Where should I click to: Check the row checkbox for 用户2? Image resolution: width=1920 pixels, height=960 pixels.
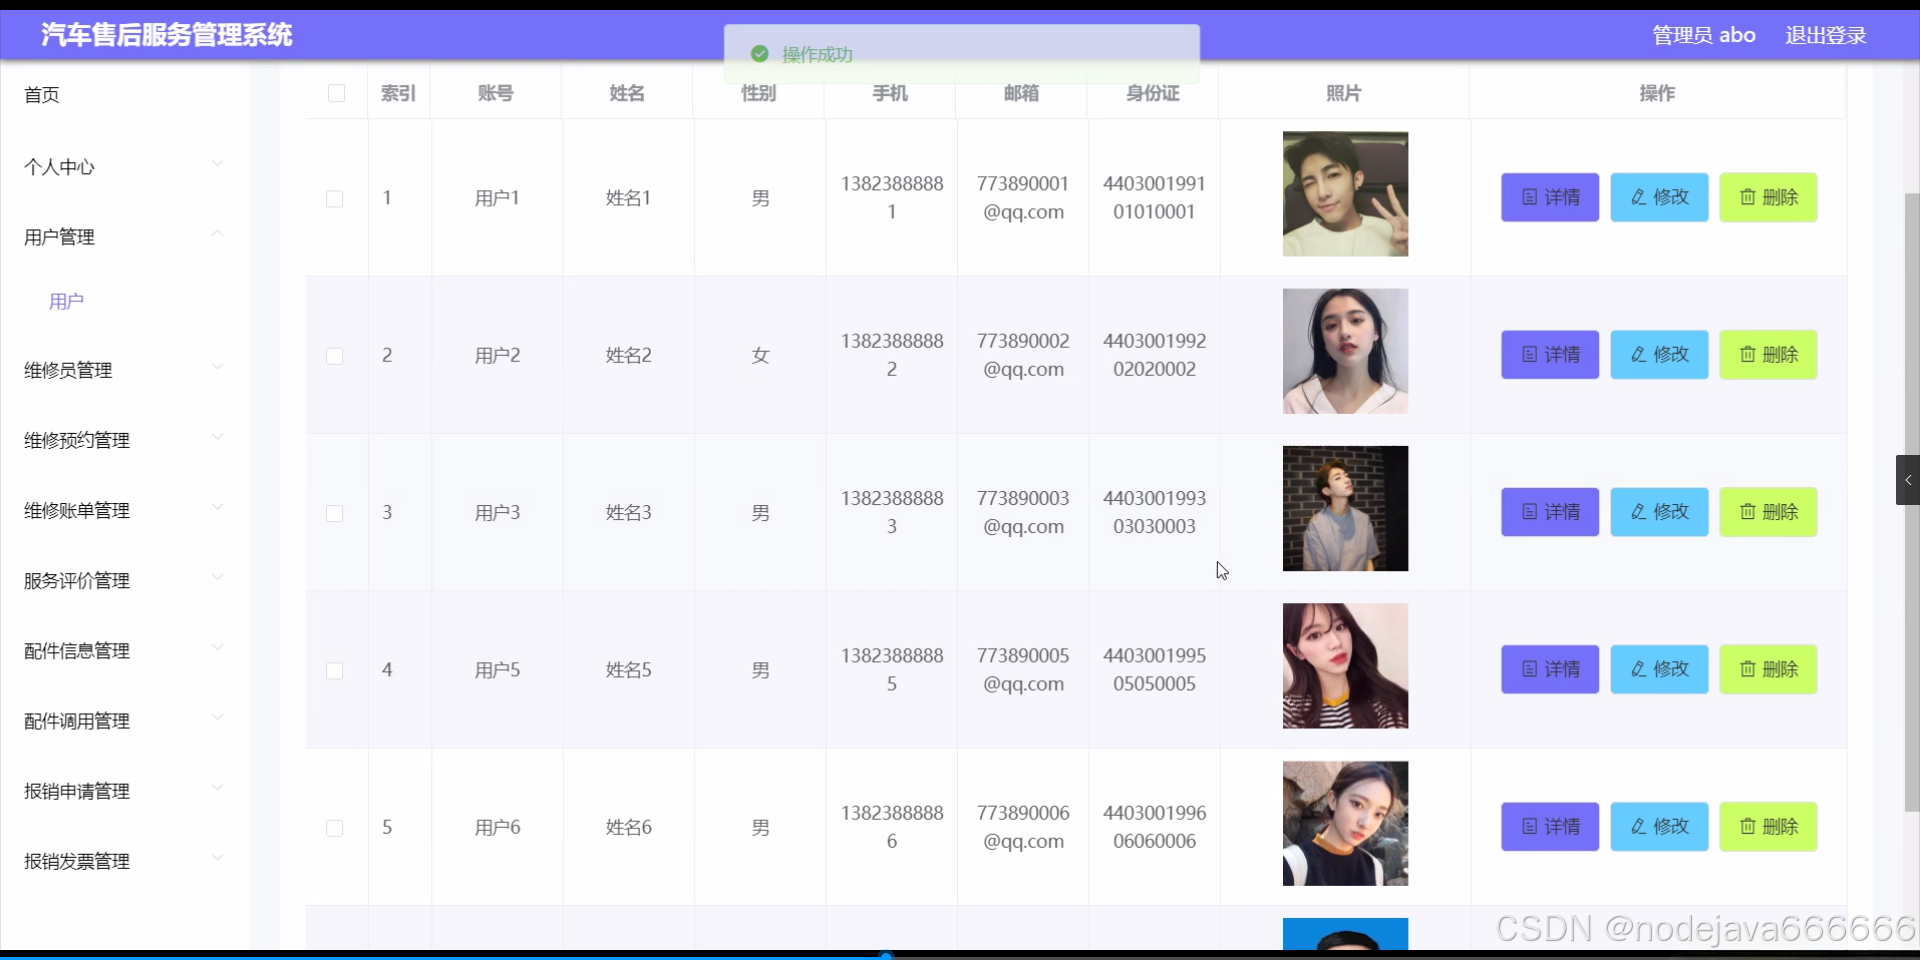(x=335, y=356)
